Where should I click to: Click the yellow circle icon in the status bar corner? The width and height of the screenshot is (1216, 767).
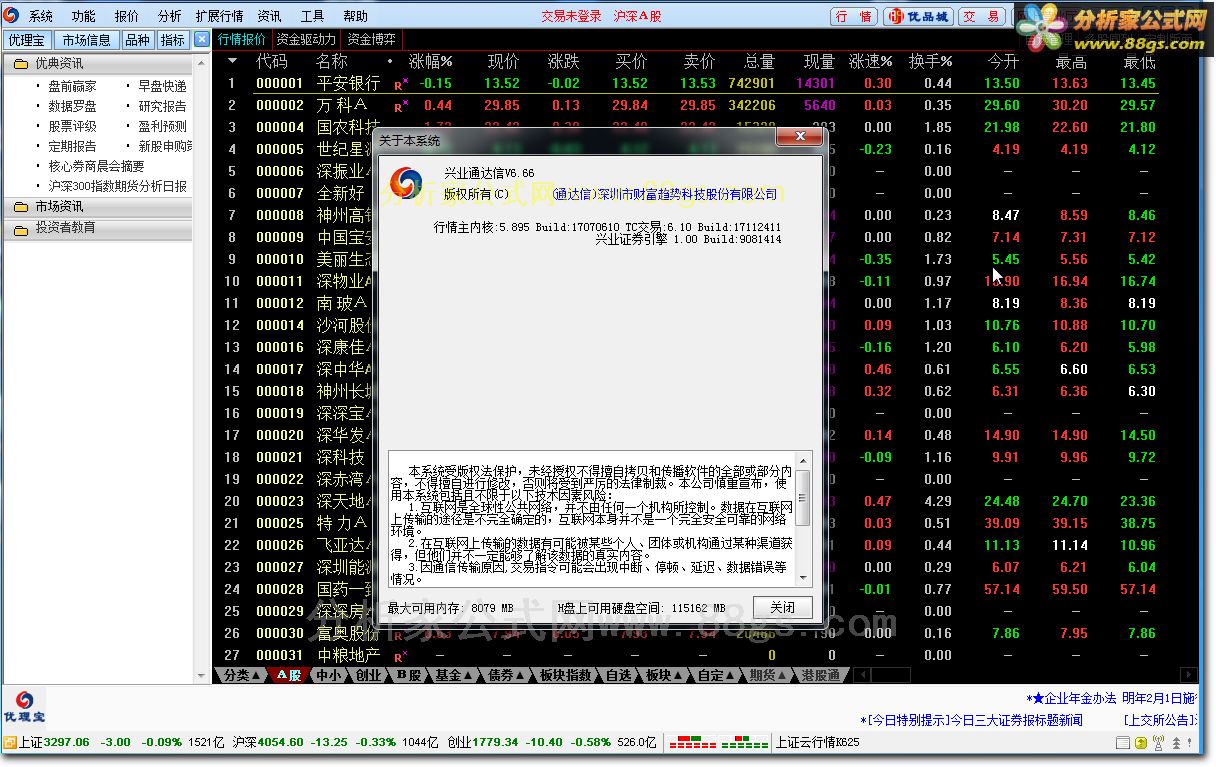coord(1139,743)
